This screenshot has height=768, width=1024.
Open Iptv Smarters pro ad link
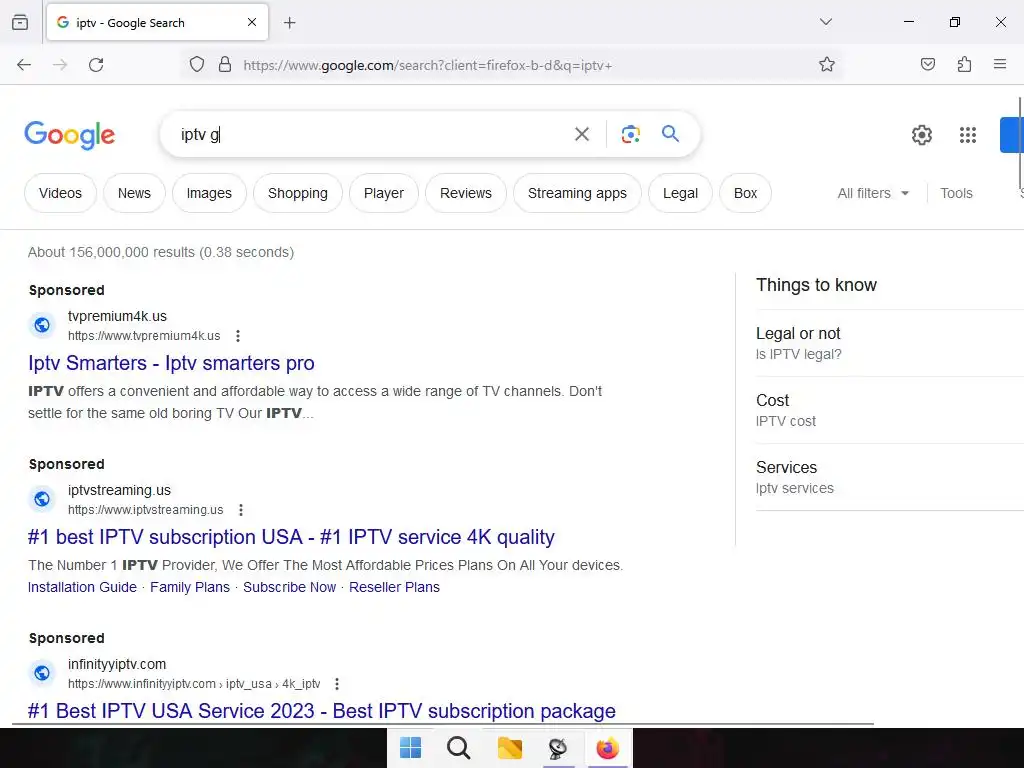tap(171, 363)
